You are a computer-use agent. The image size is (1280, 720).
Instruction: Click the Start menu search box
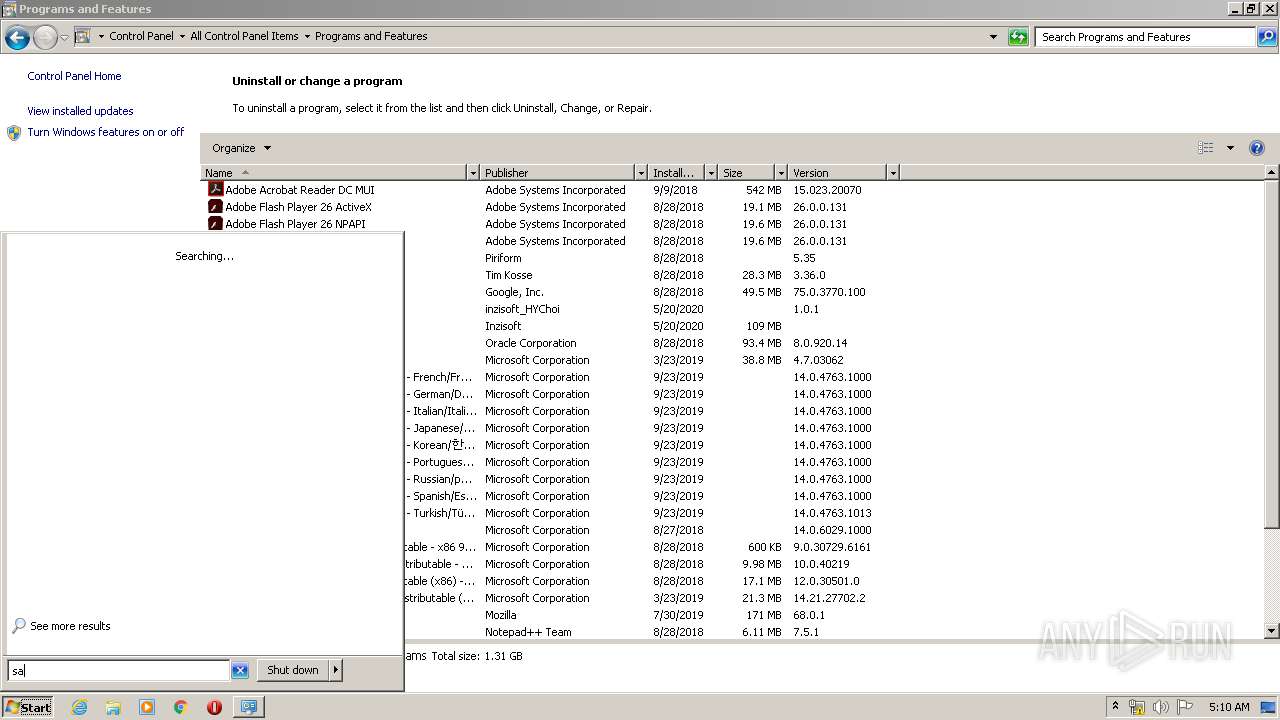tap(118, 670)
